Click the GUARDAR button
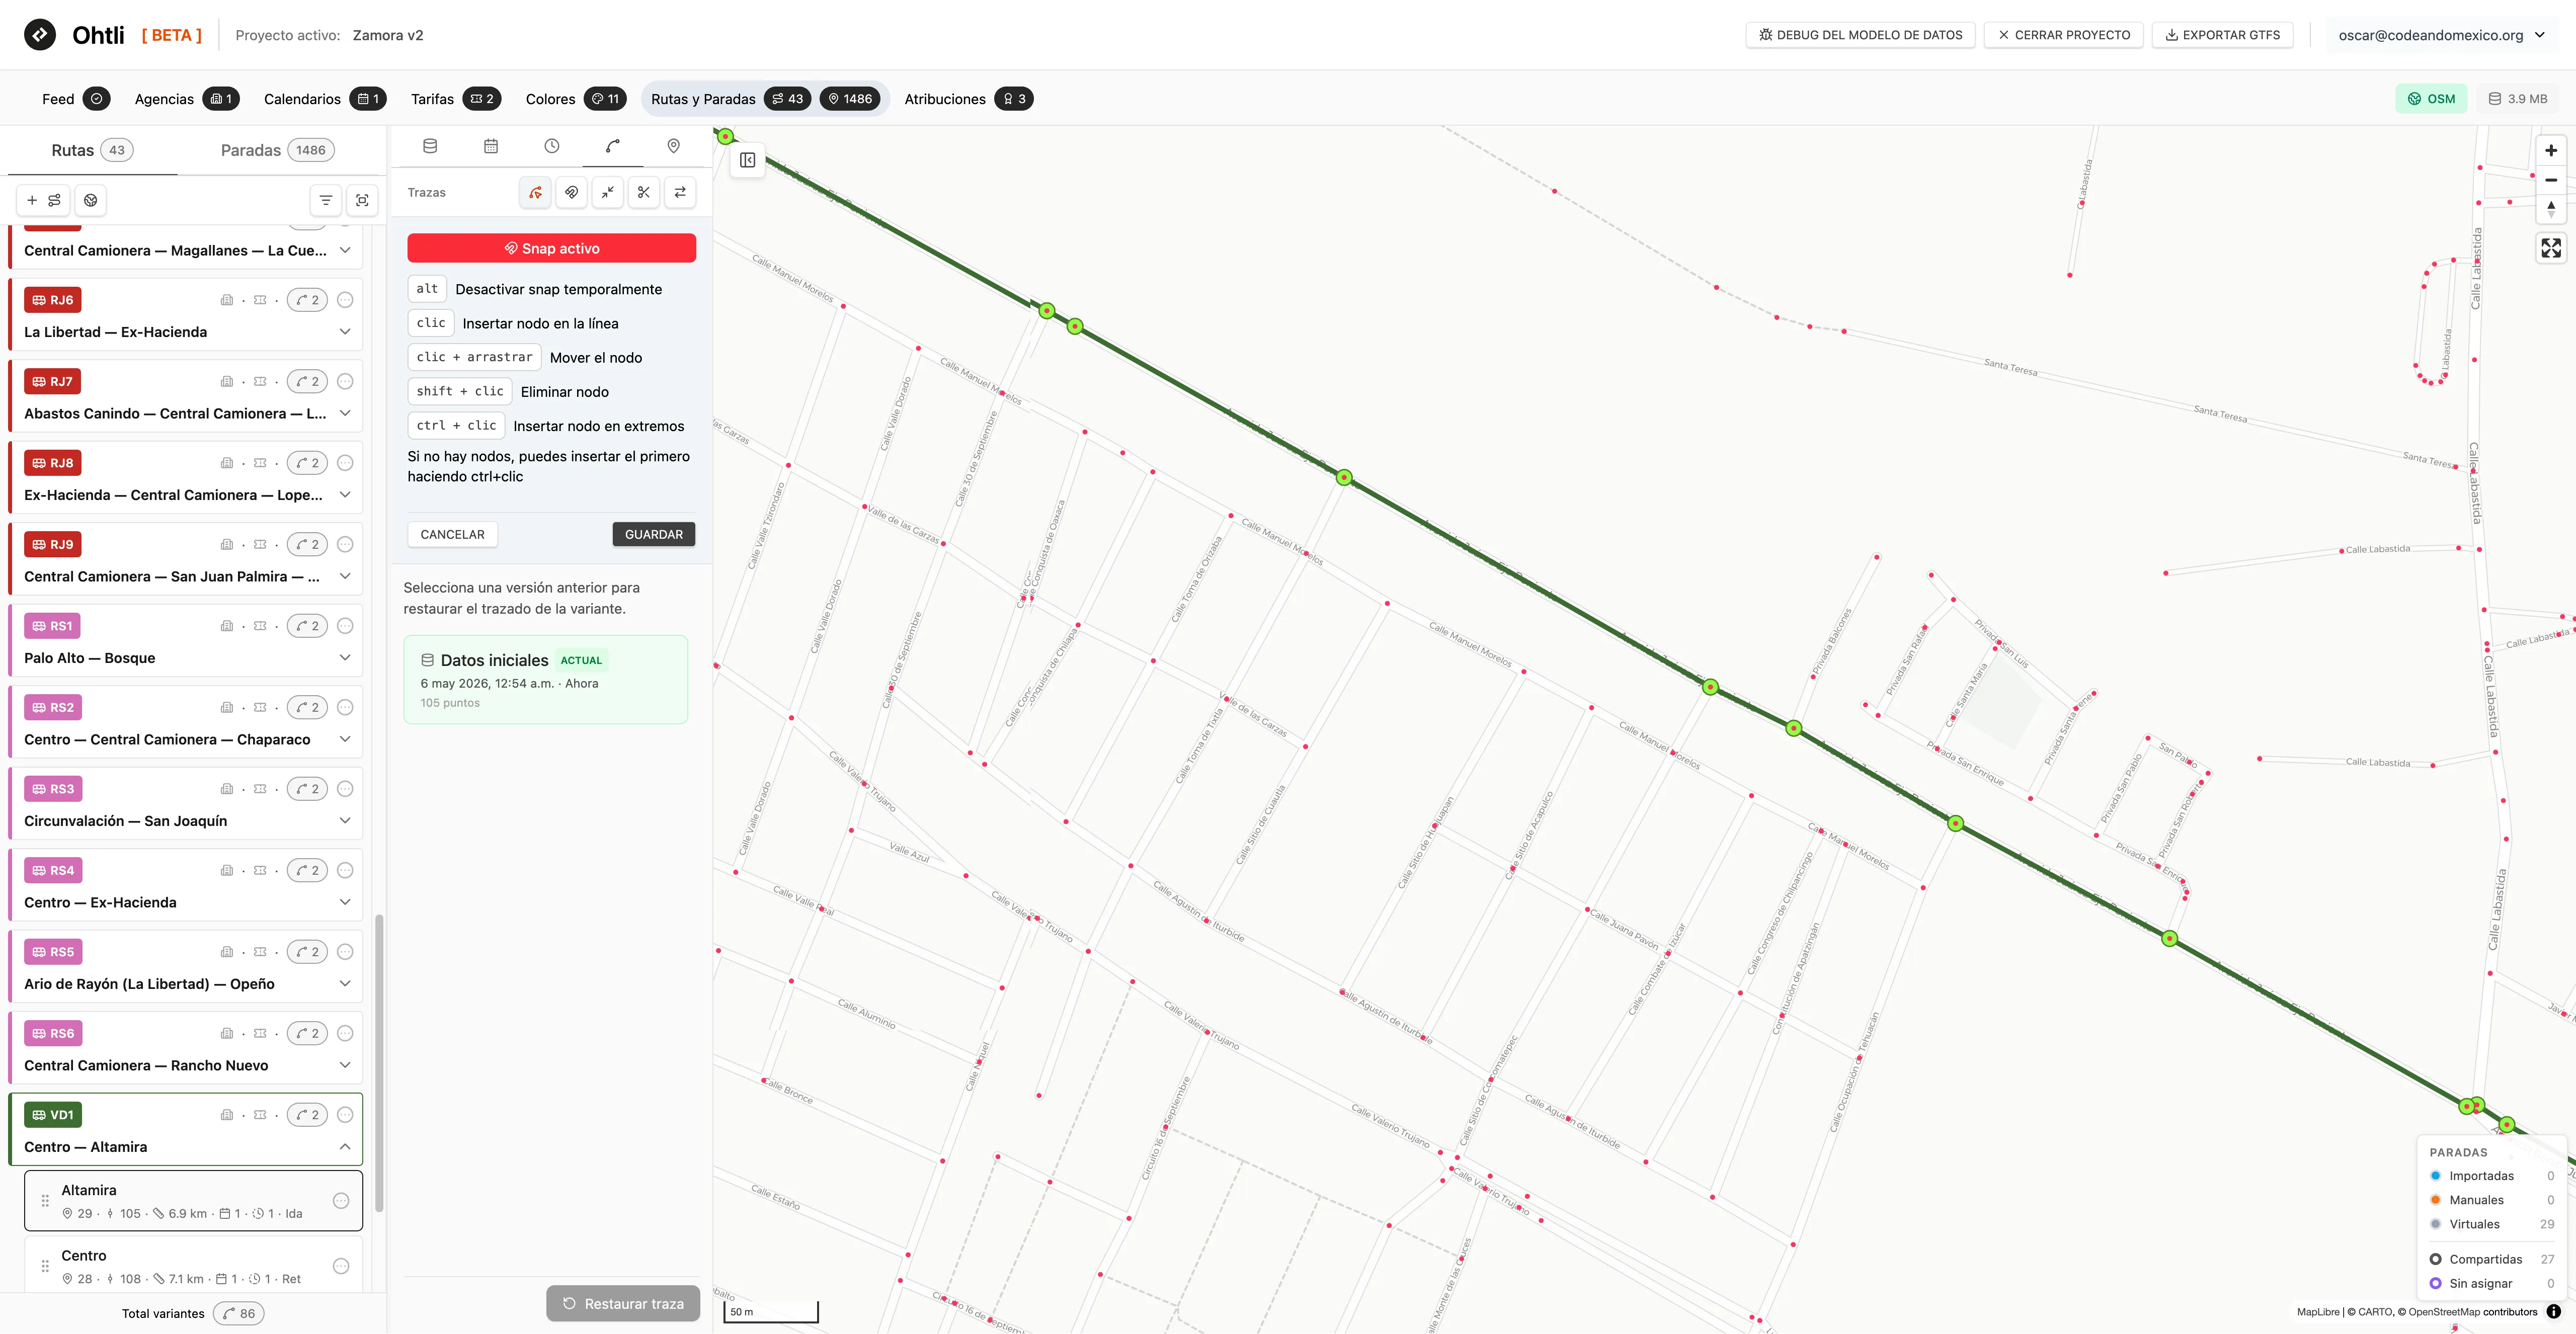 (654, 534)
